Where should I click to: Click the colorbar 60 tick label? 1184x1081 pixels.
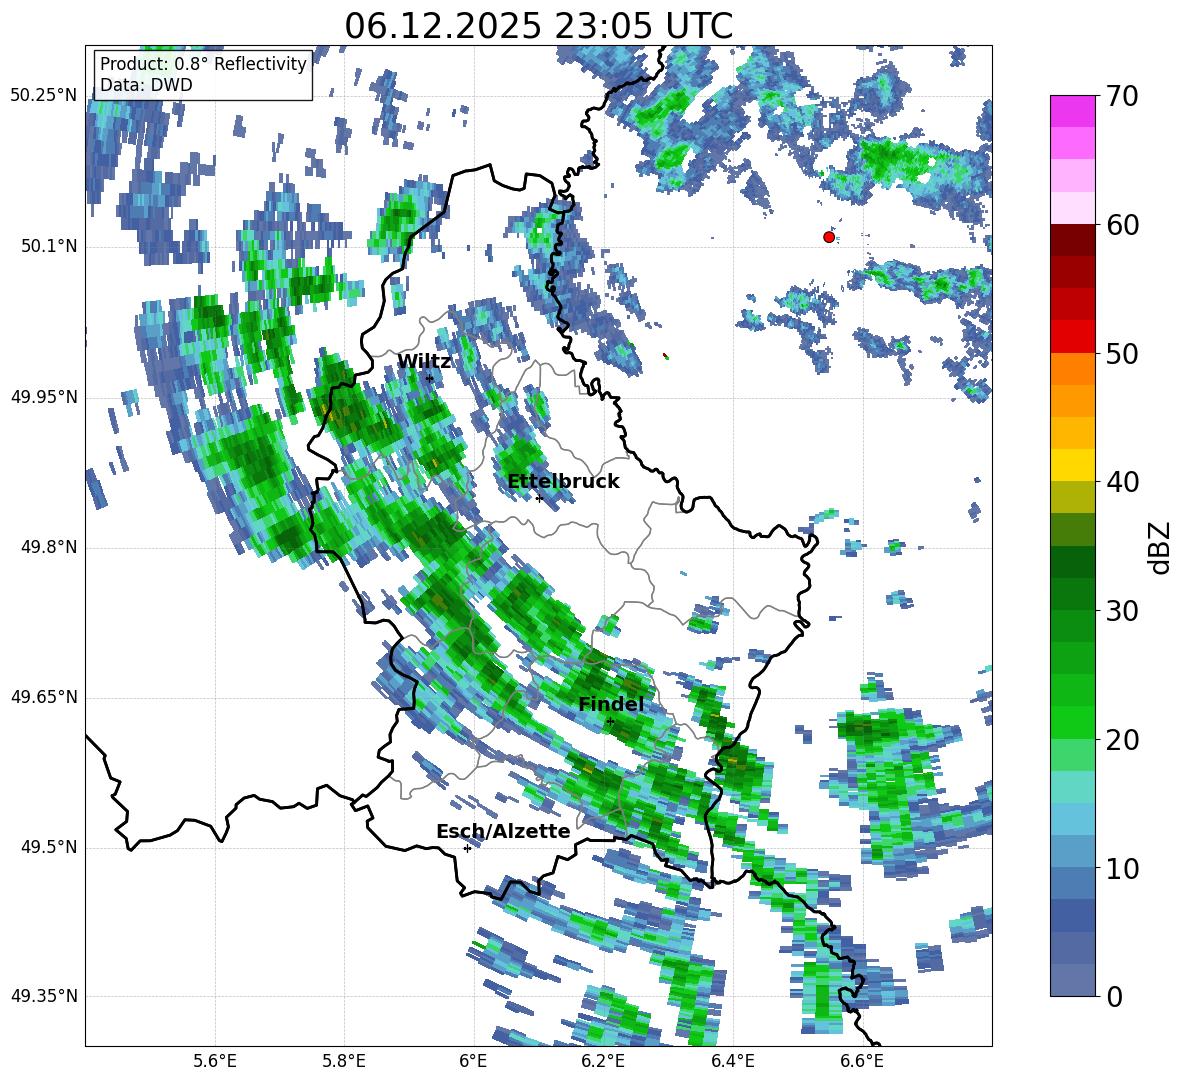[x=1122, y=225]
